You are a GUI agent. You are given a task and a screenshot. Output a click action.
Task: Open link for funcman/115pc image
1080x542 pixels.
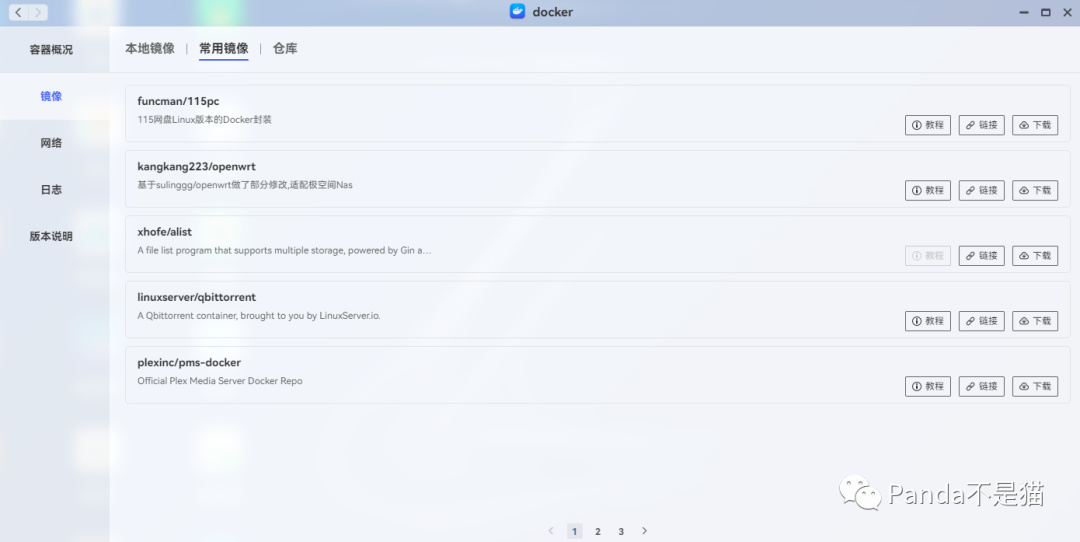click(982, 125)
